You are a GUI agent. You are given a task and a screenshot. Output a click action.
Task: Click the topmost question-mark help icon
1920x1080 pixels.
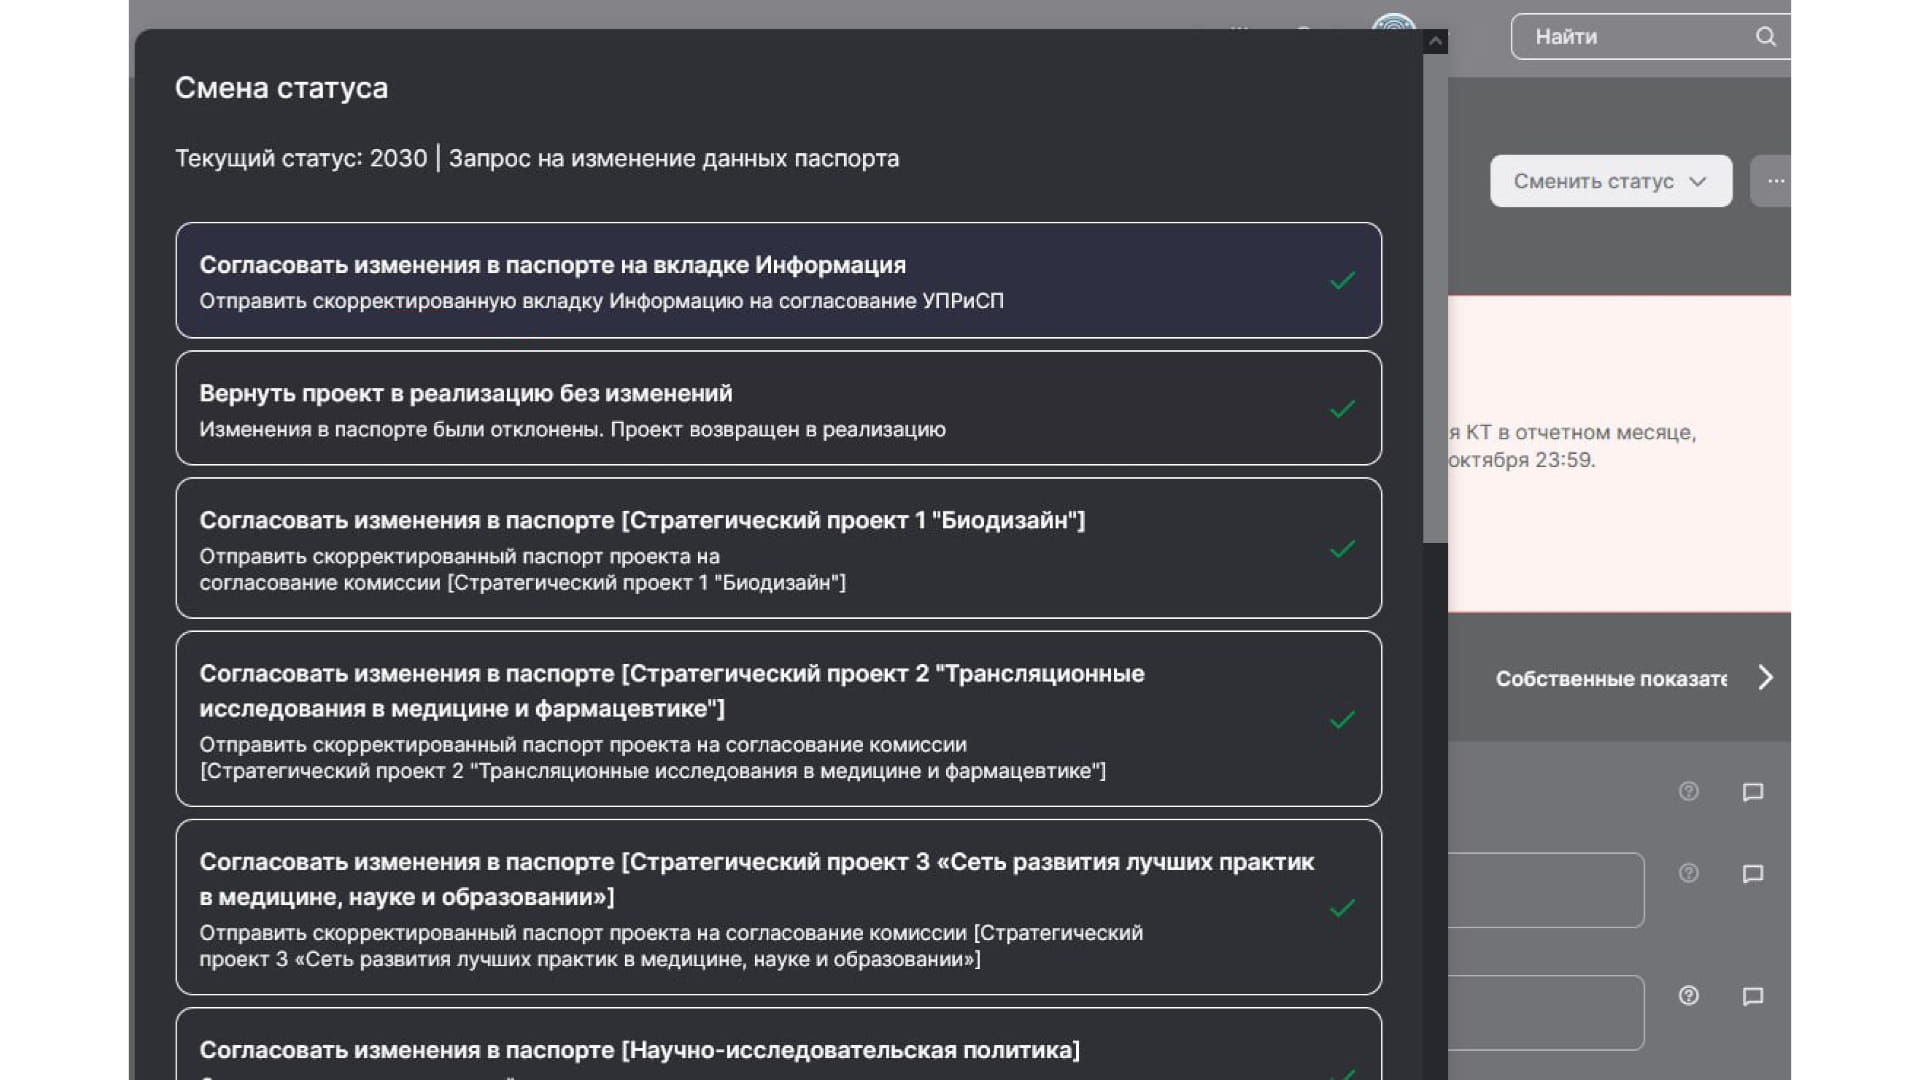coord(1689,792)
